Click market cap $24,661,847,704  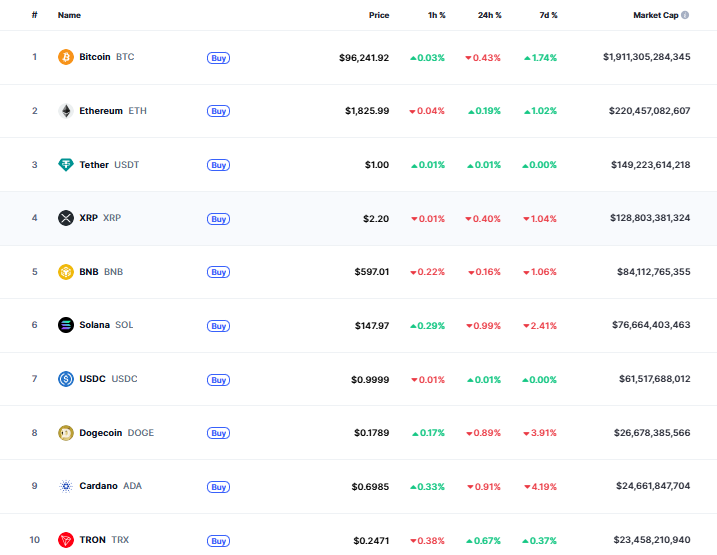click(653, 486)
